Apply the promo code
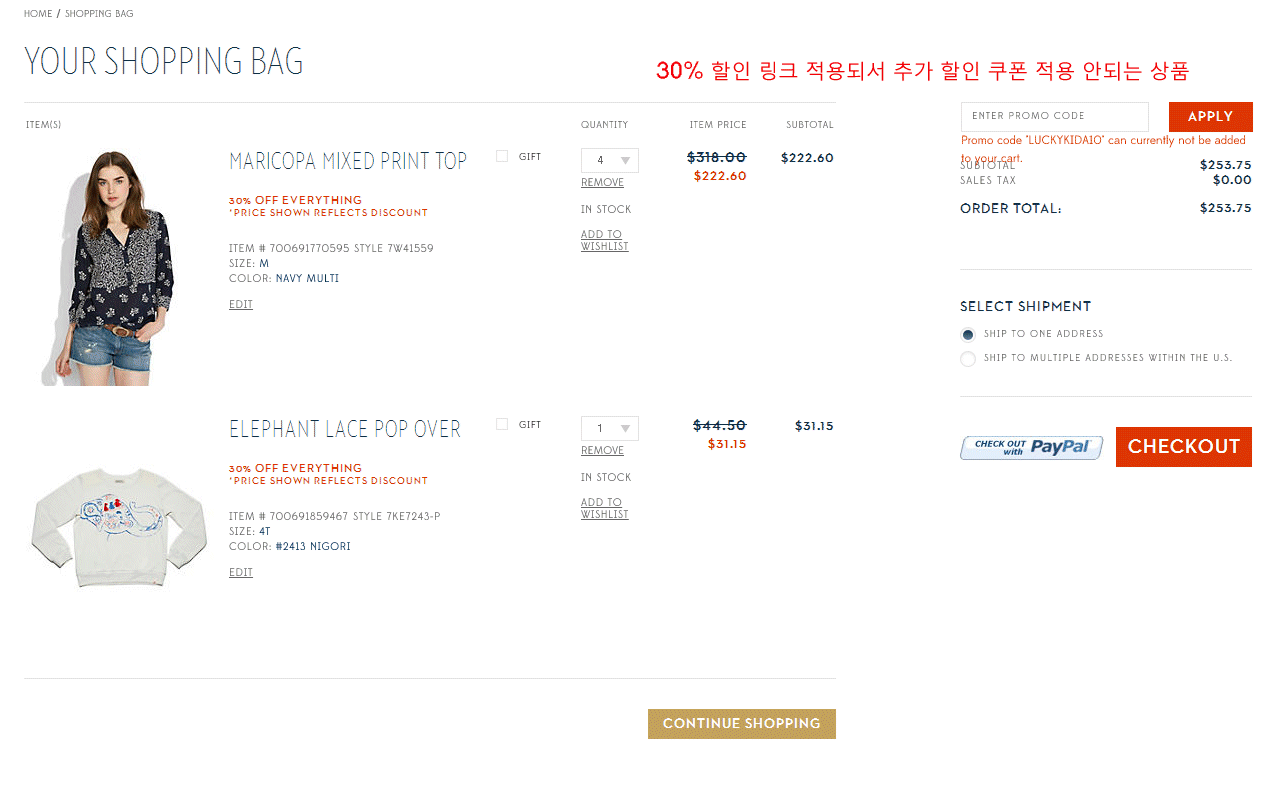Viewport: 1281px width, 800px height. (x=1210, y=117)
